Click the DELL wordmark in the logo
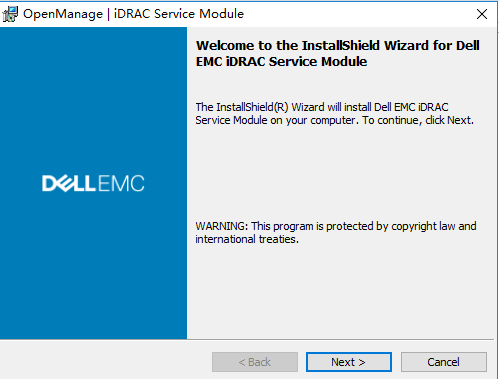This screenshot has width=499, height=379. [69, 183]
